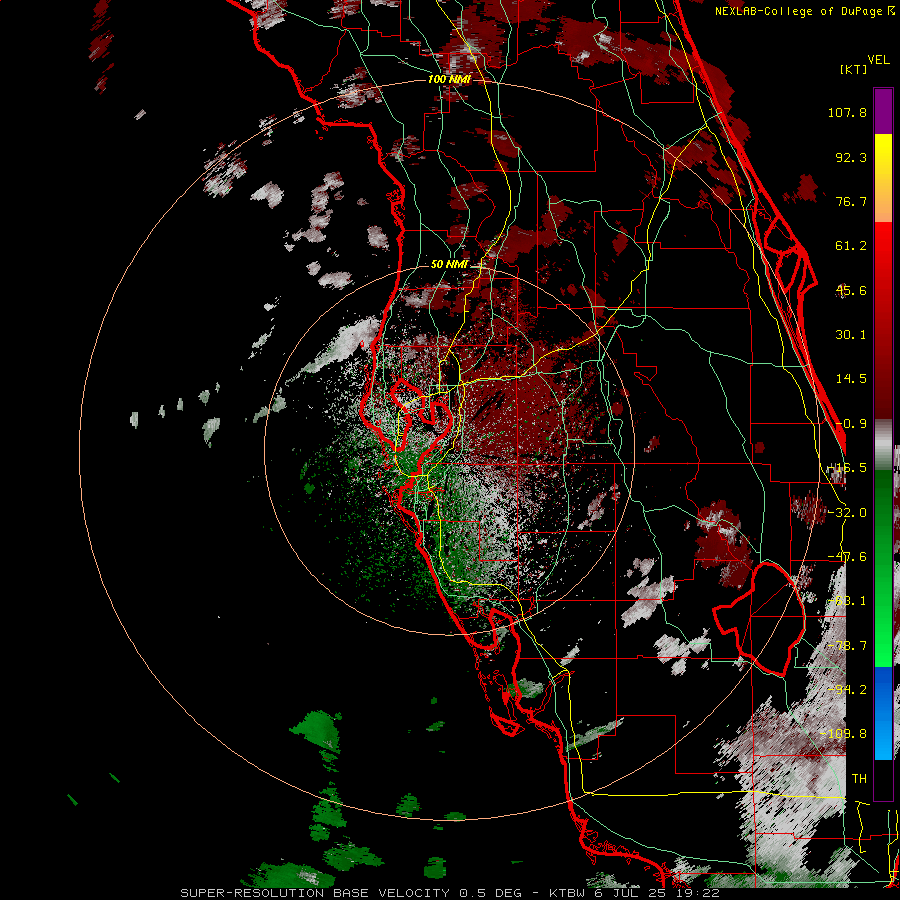Select the -32.0 value on velocity scale
Screen dimensions: 900x900
pos(847,513)
